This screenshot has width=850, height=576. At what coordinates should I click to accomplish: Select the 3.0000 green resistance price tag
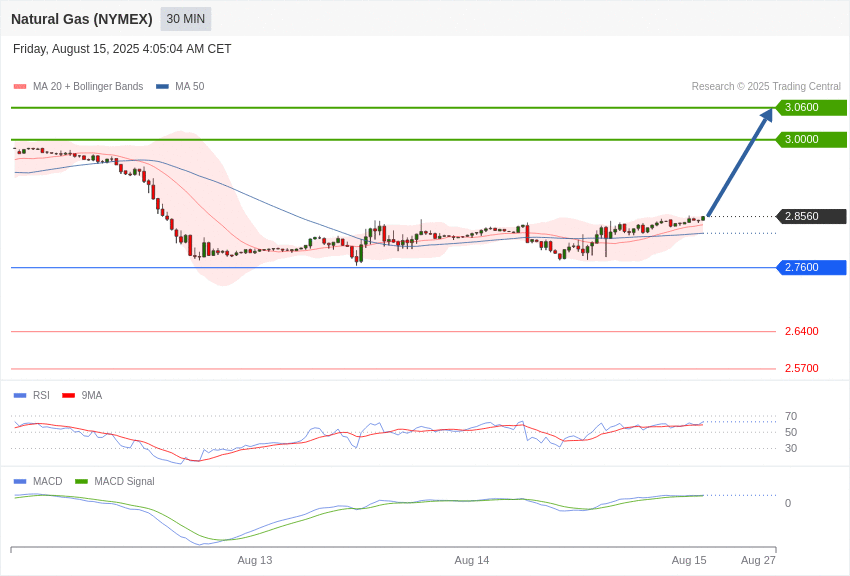click(x=811, y=139)
